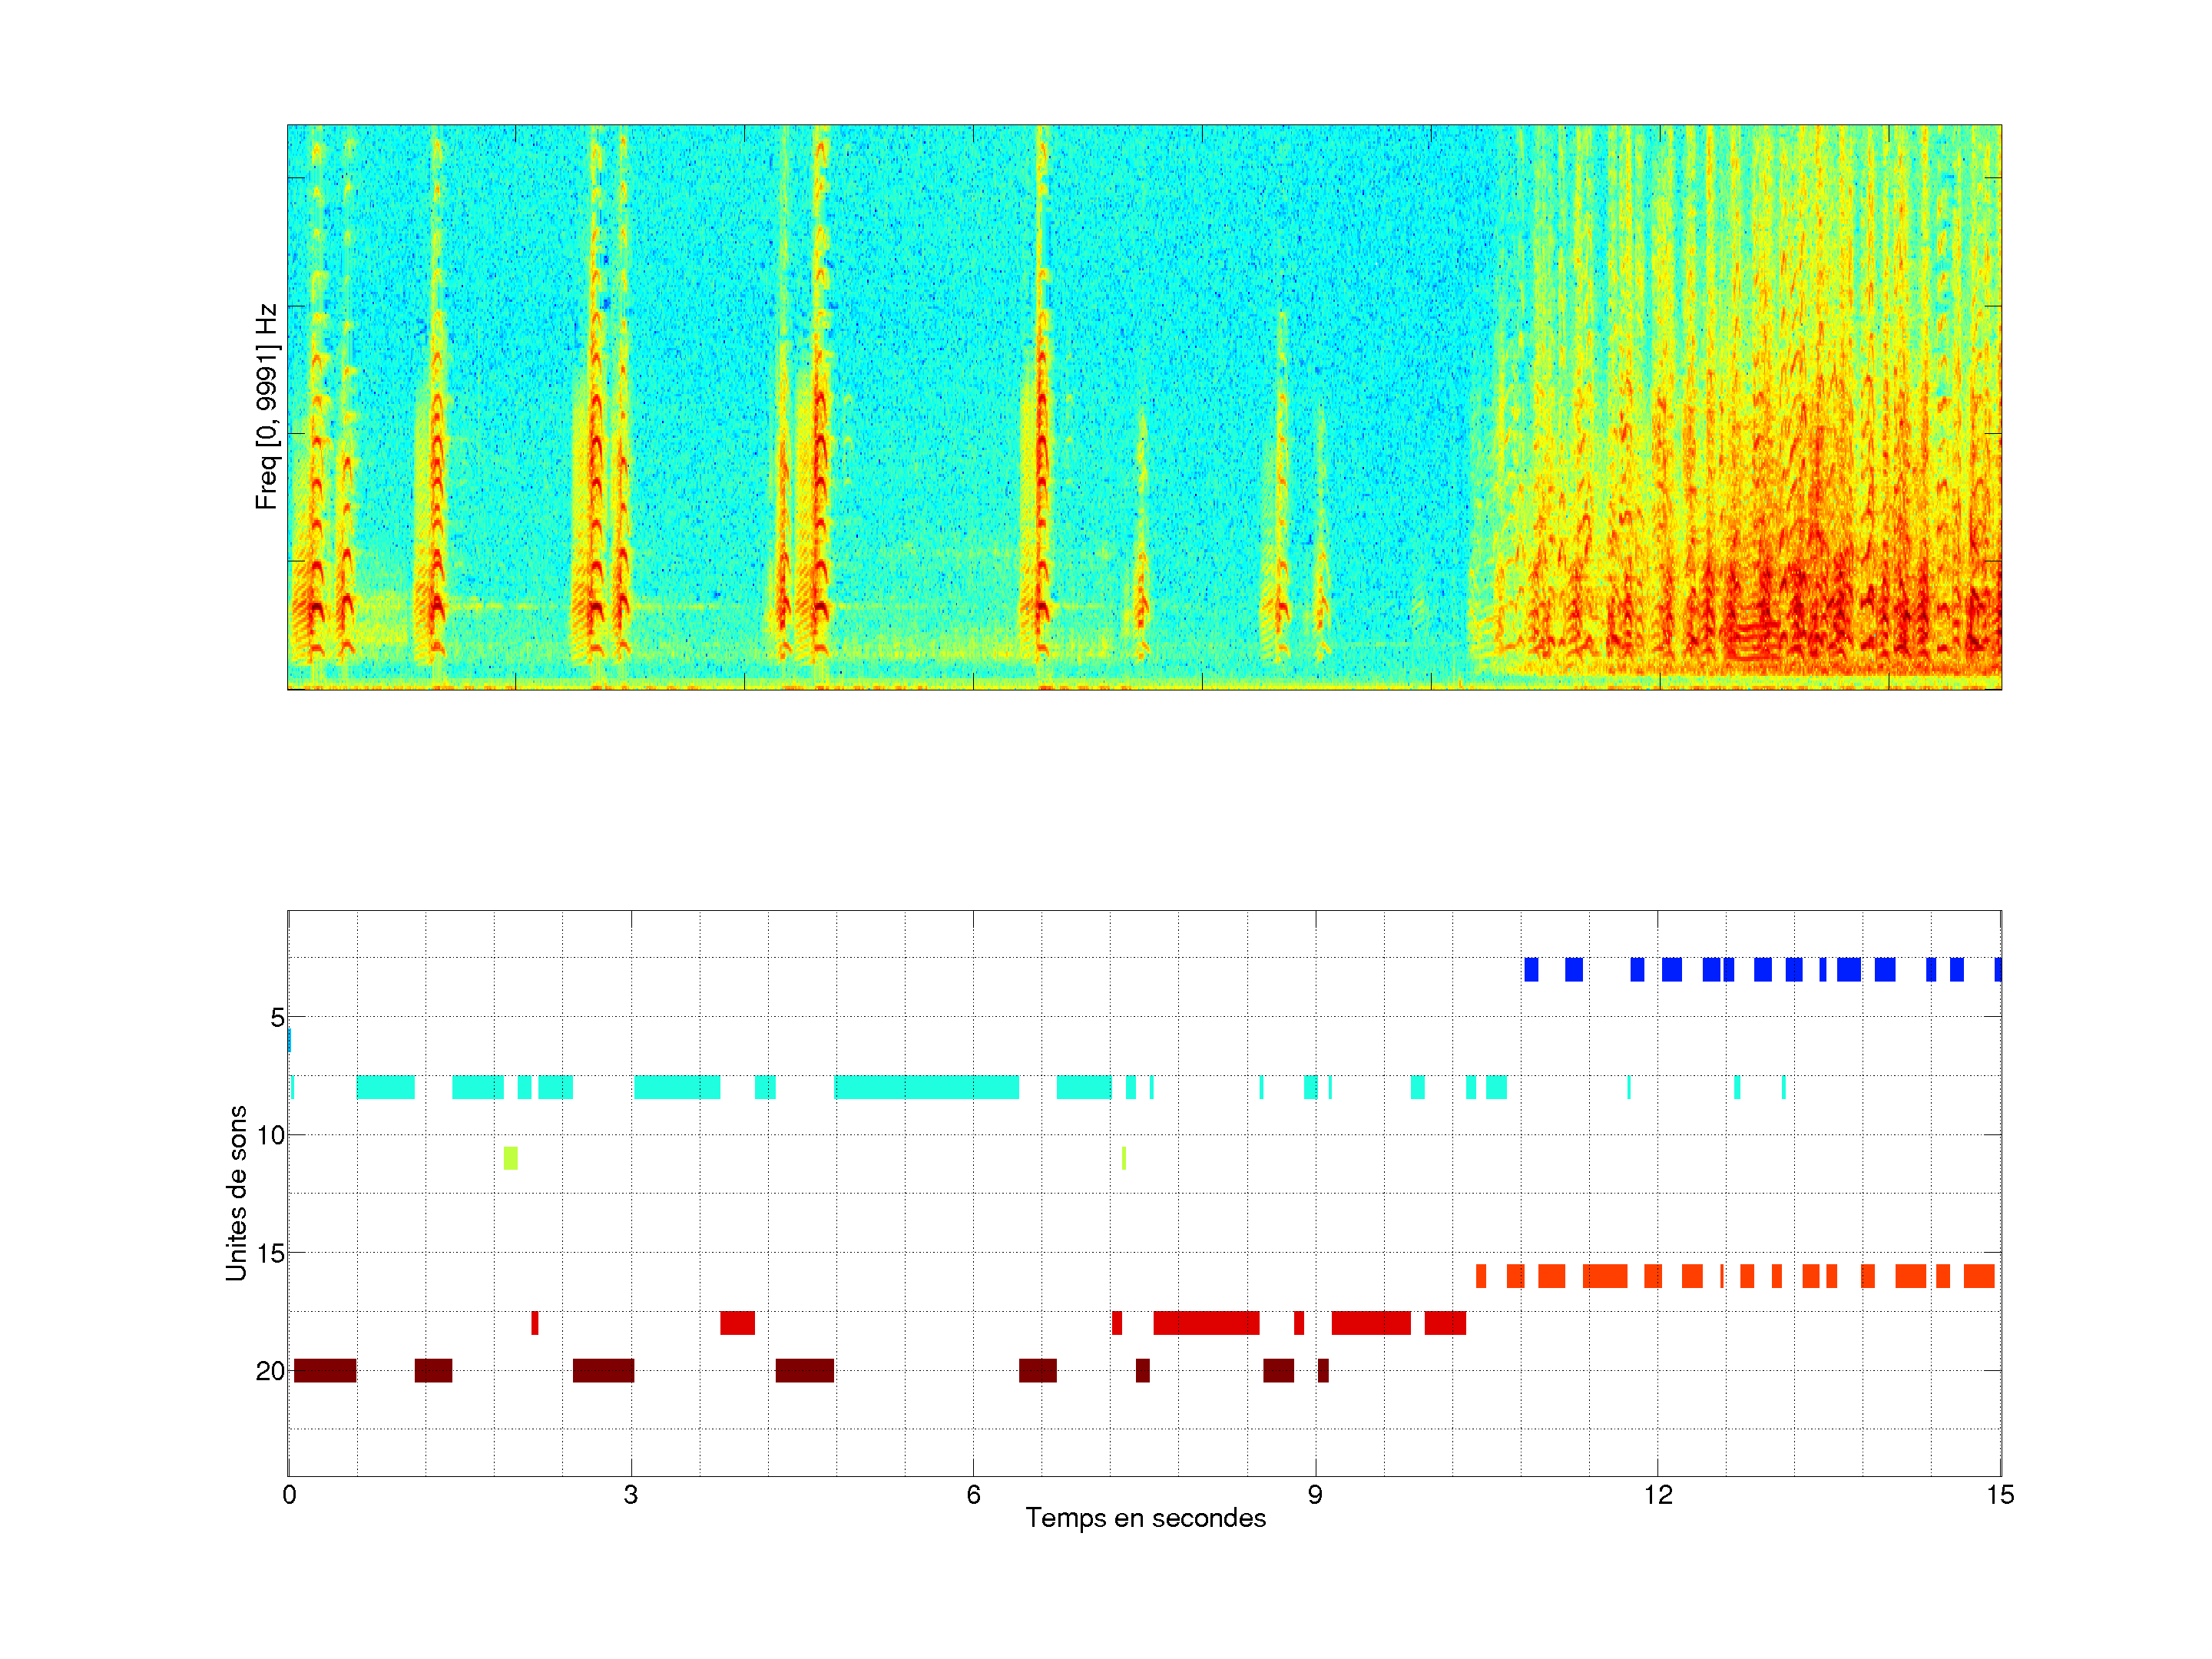Click the 'Temps en secondes' x-axis label
Image resolution: width=2212 pixels, height=1659 pixels.
point(1145,1518)
